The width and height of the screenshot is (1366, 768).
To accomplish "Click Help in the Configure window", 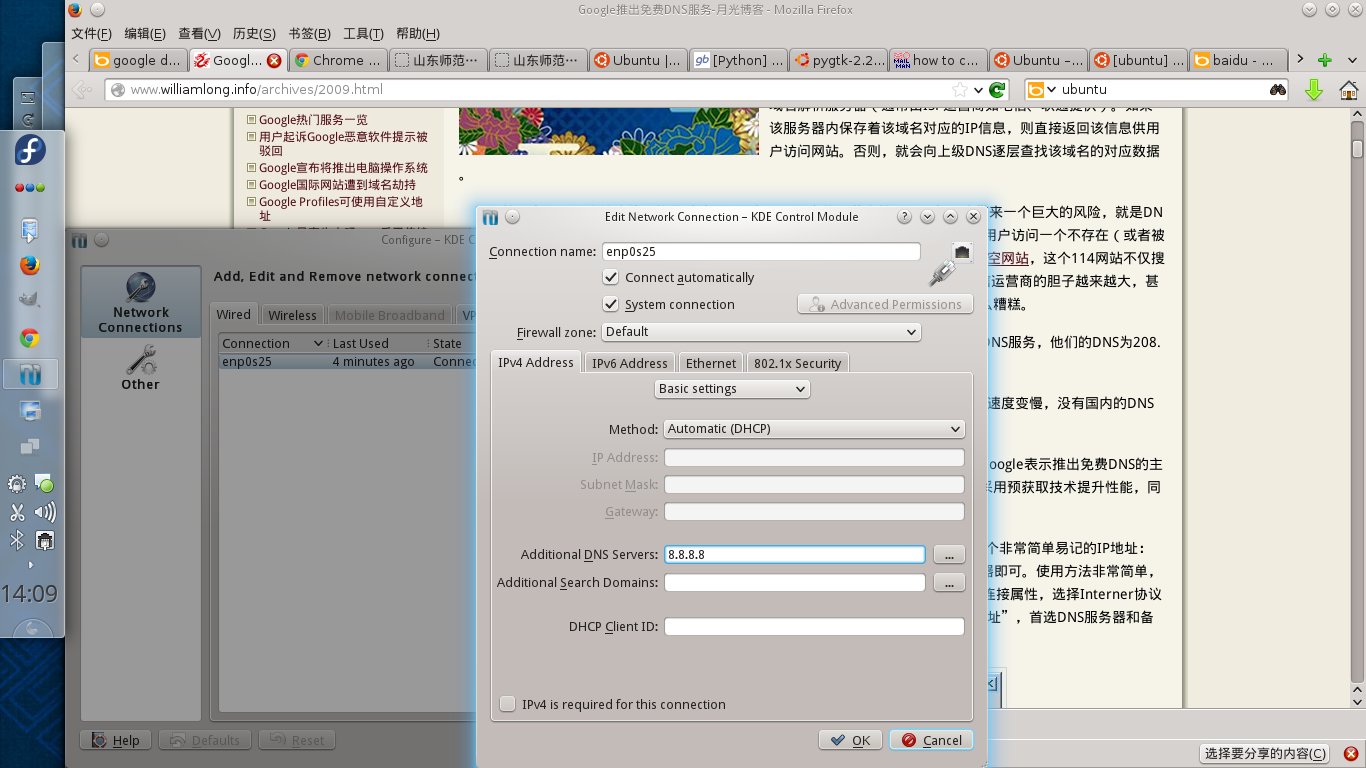I will (115, 740).
